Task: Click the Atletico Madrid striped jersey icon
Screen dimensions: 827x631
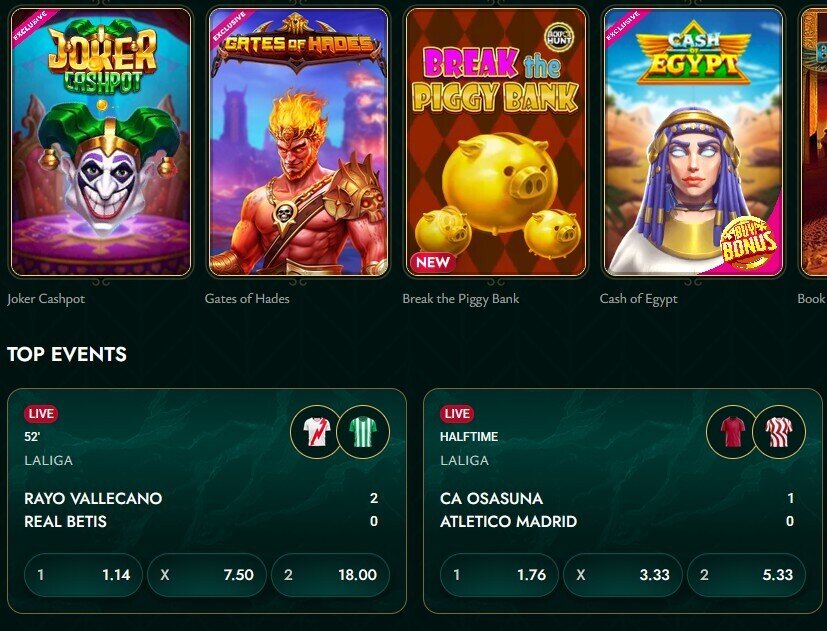Action: coord(779,432)
